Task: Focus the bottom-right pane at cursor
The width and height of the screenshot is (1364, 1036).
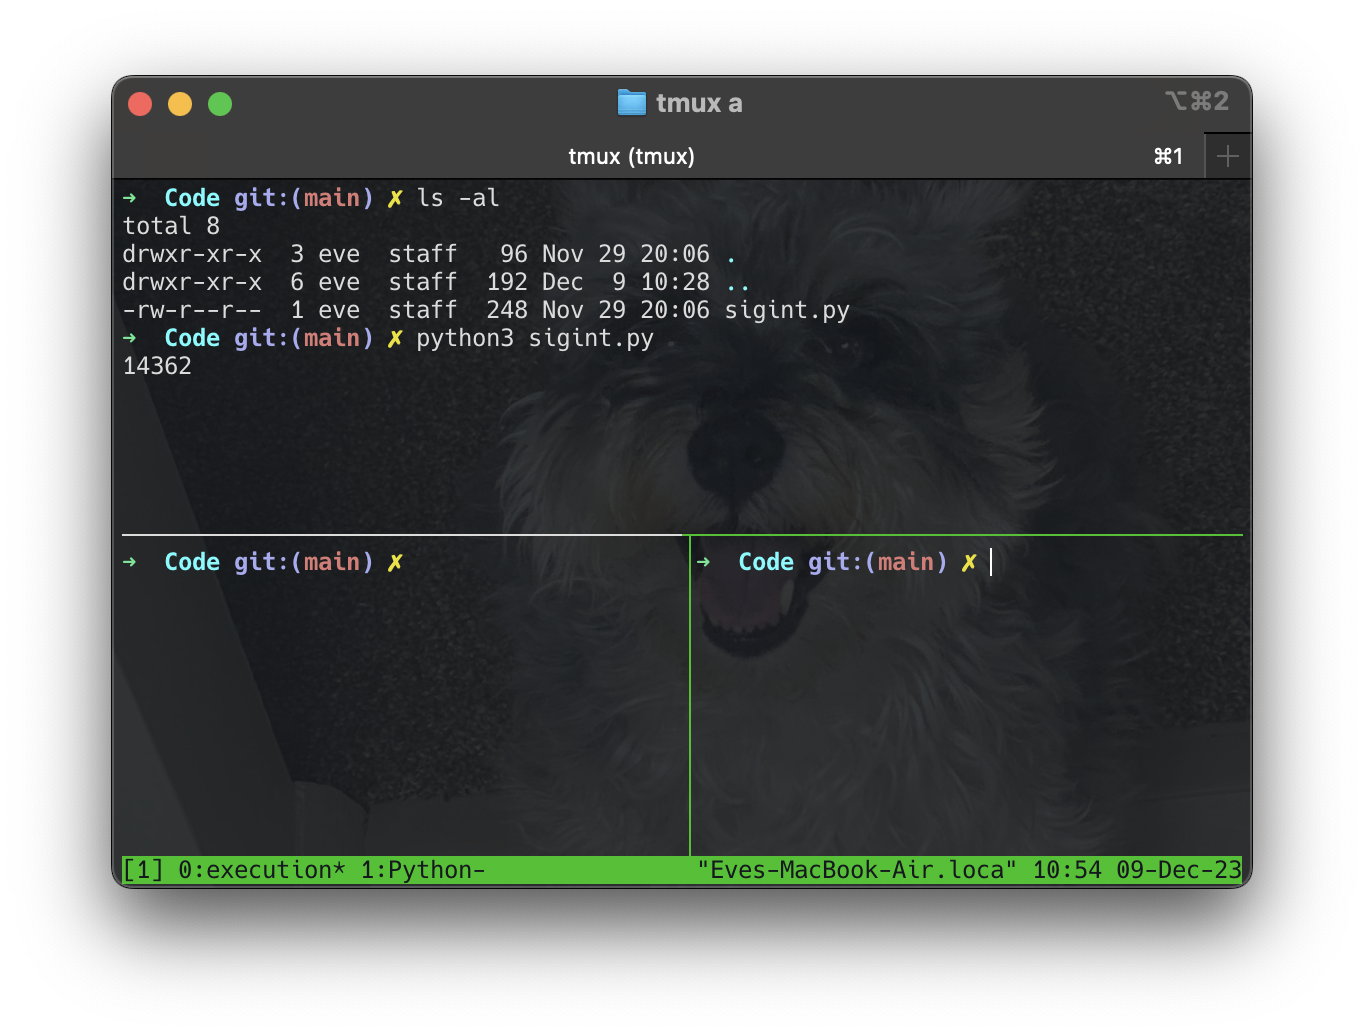Action: (991, 562)
